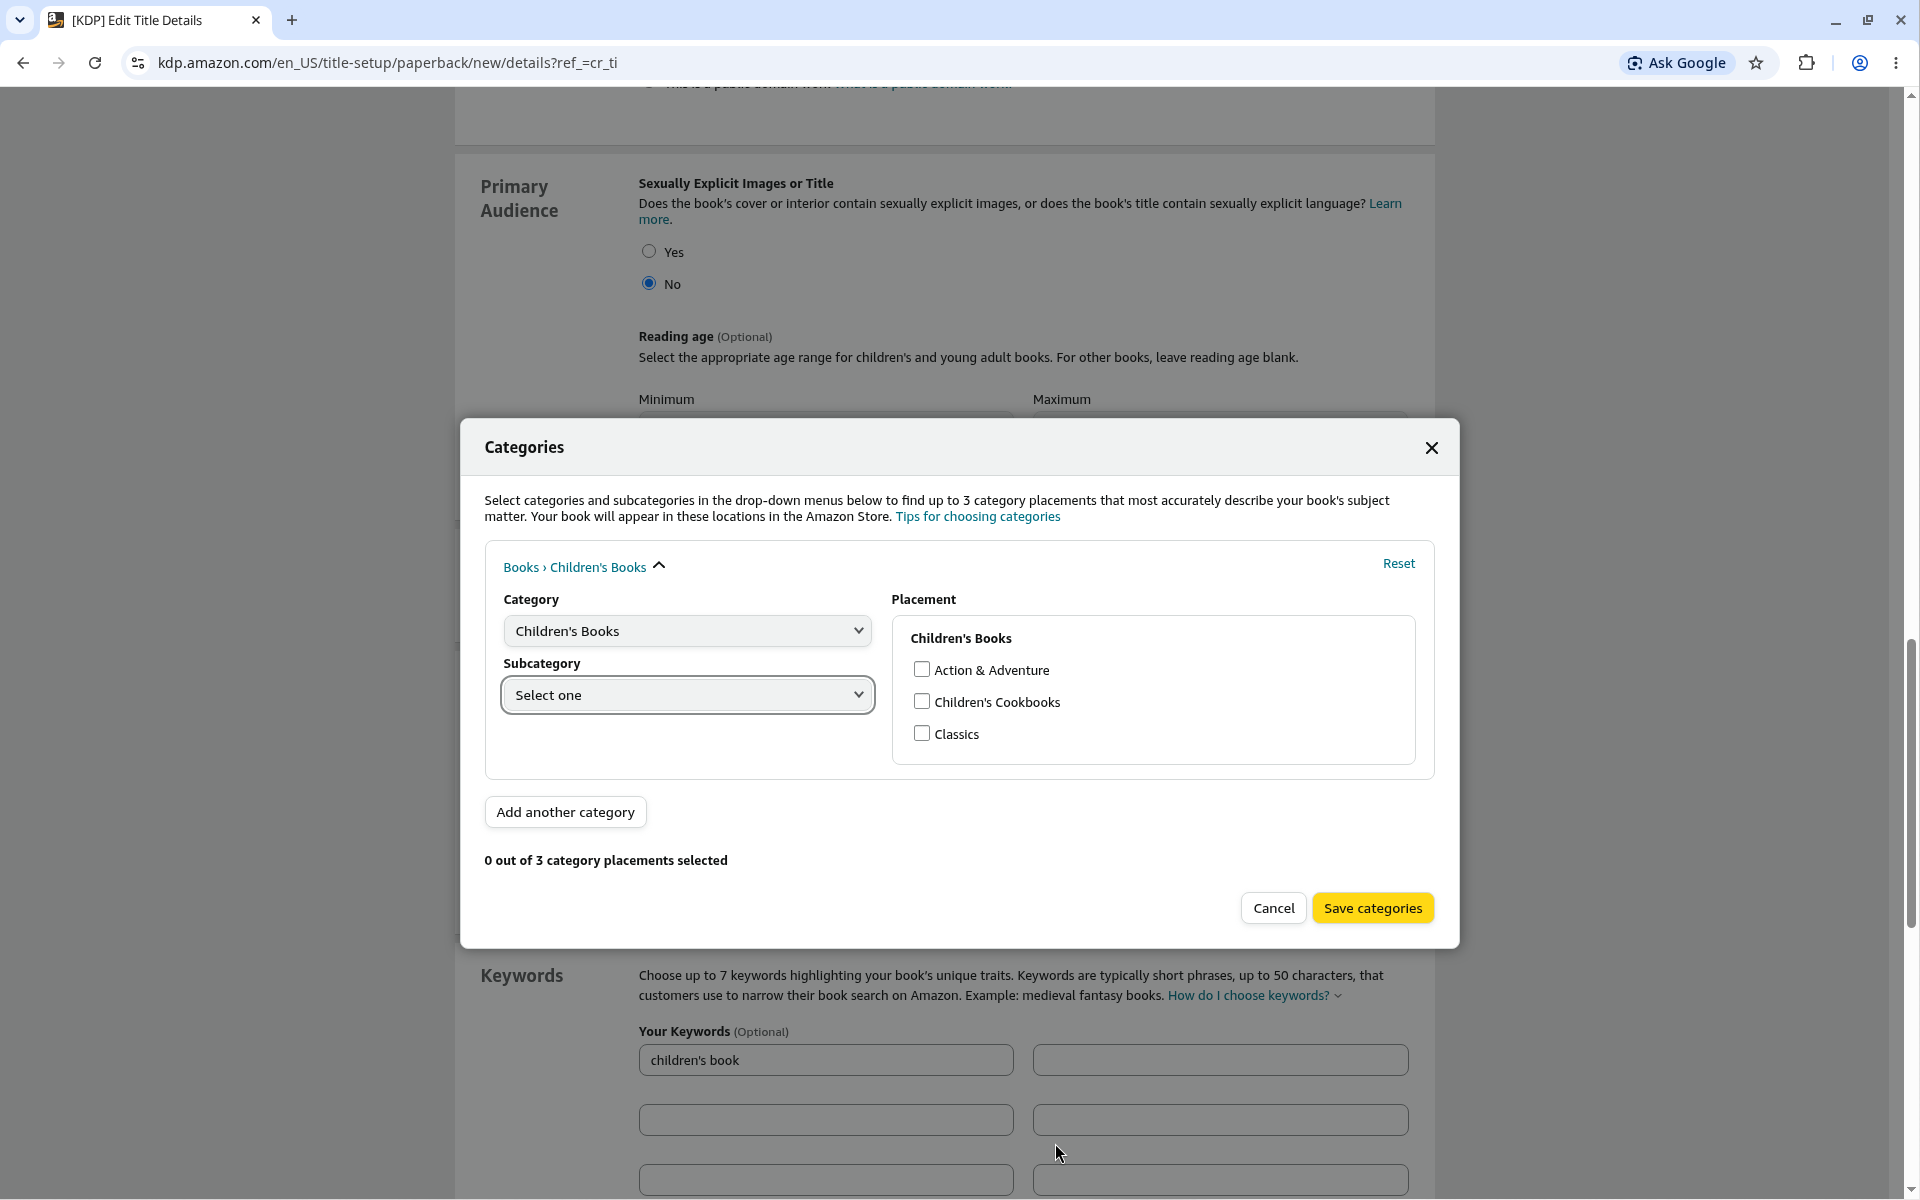Open the Subcategory Select one dropdown
Image resolution: width=1920 pixels, height=1200 pixels.
coord(687,695)
